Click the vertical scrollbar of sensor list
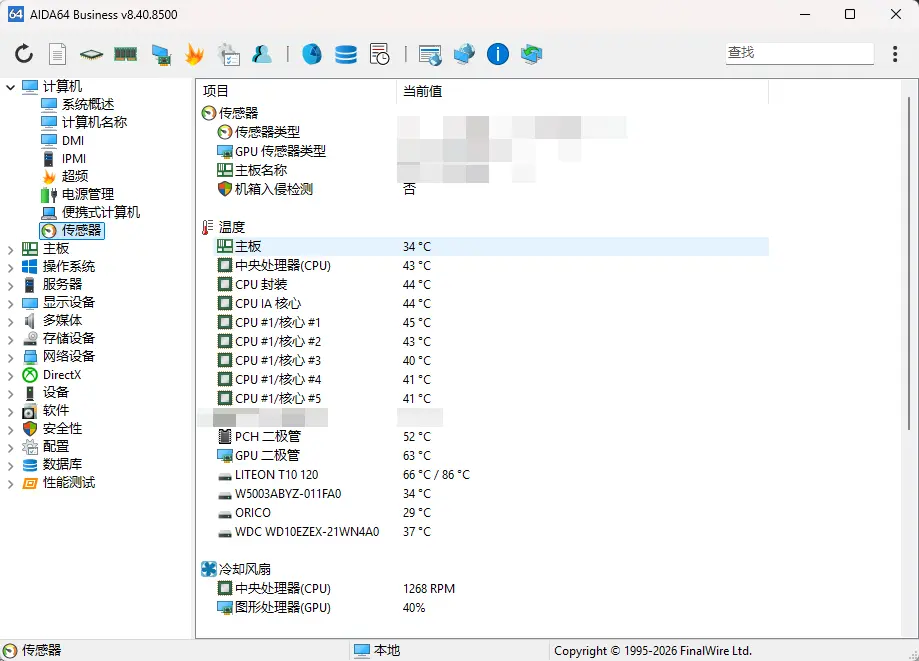This screenshot has width=919, height=661. point(909,264)
